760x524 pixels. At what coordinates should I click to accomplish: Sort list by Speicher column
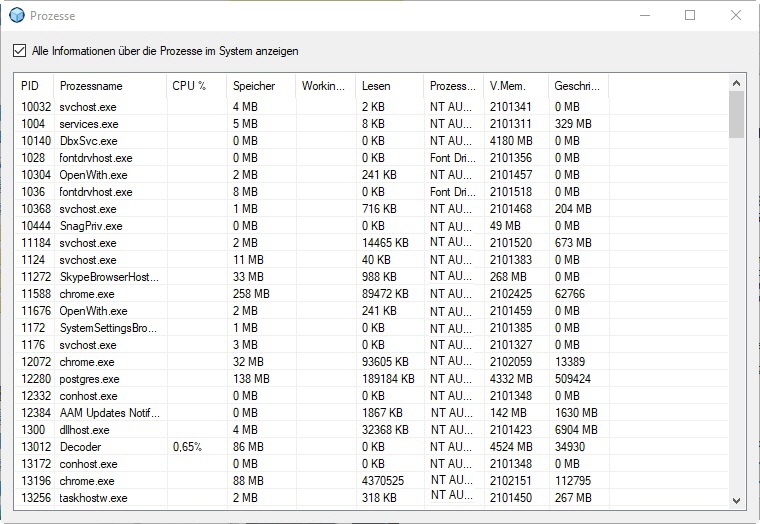(x=253, y=86)
